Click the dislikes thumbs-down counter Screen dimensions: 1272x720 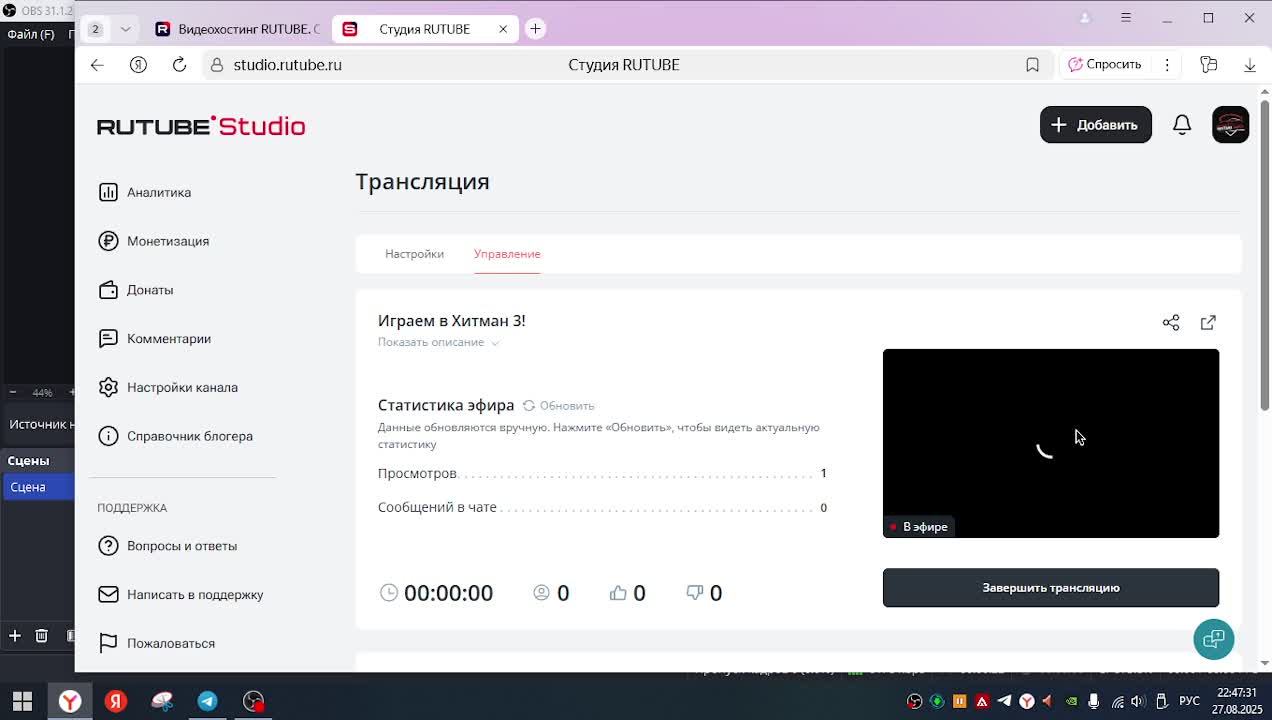coord(704,593)
